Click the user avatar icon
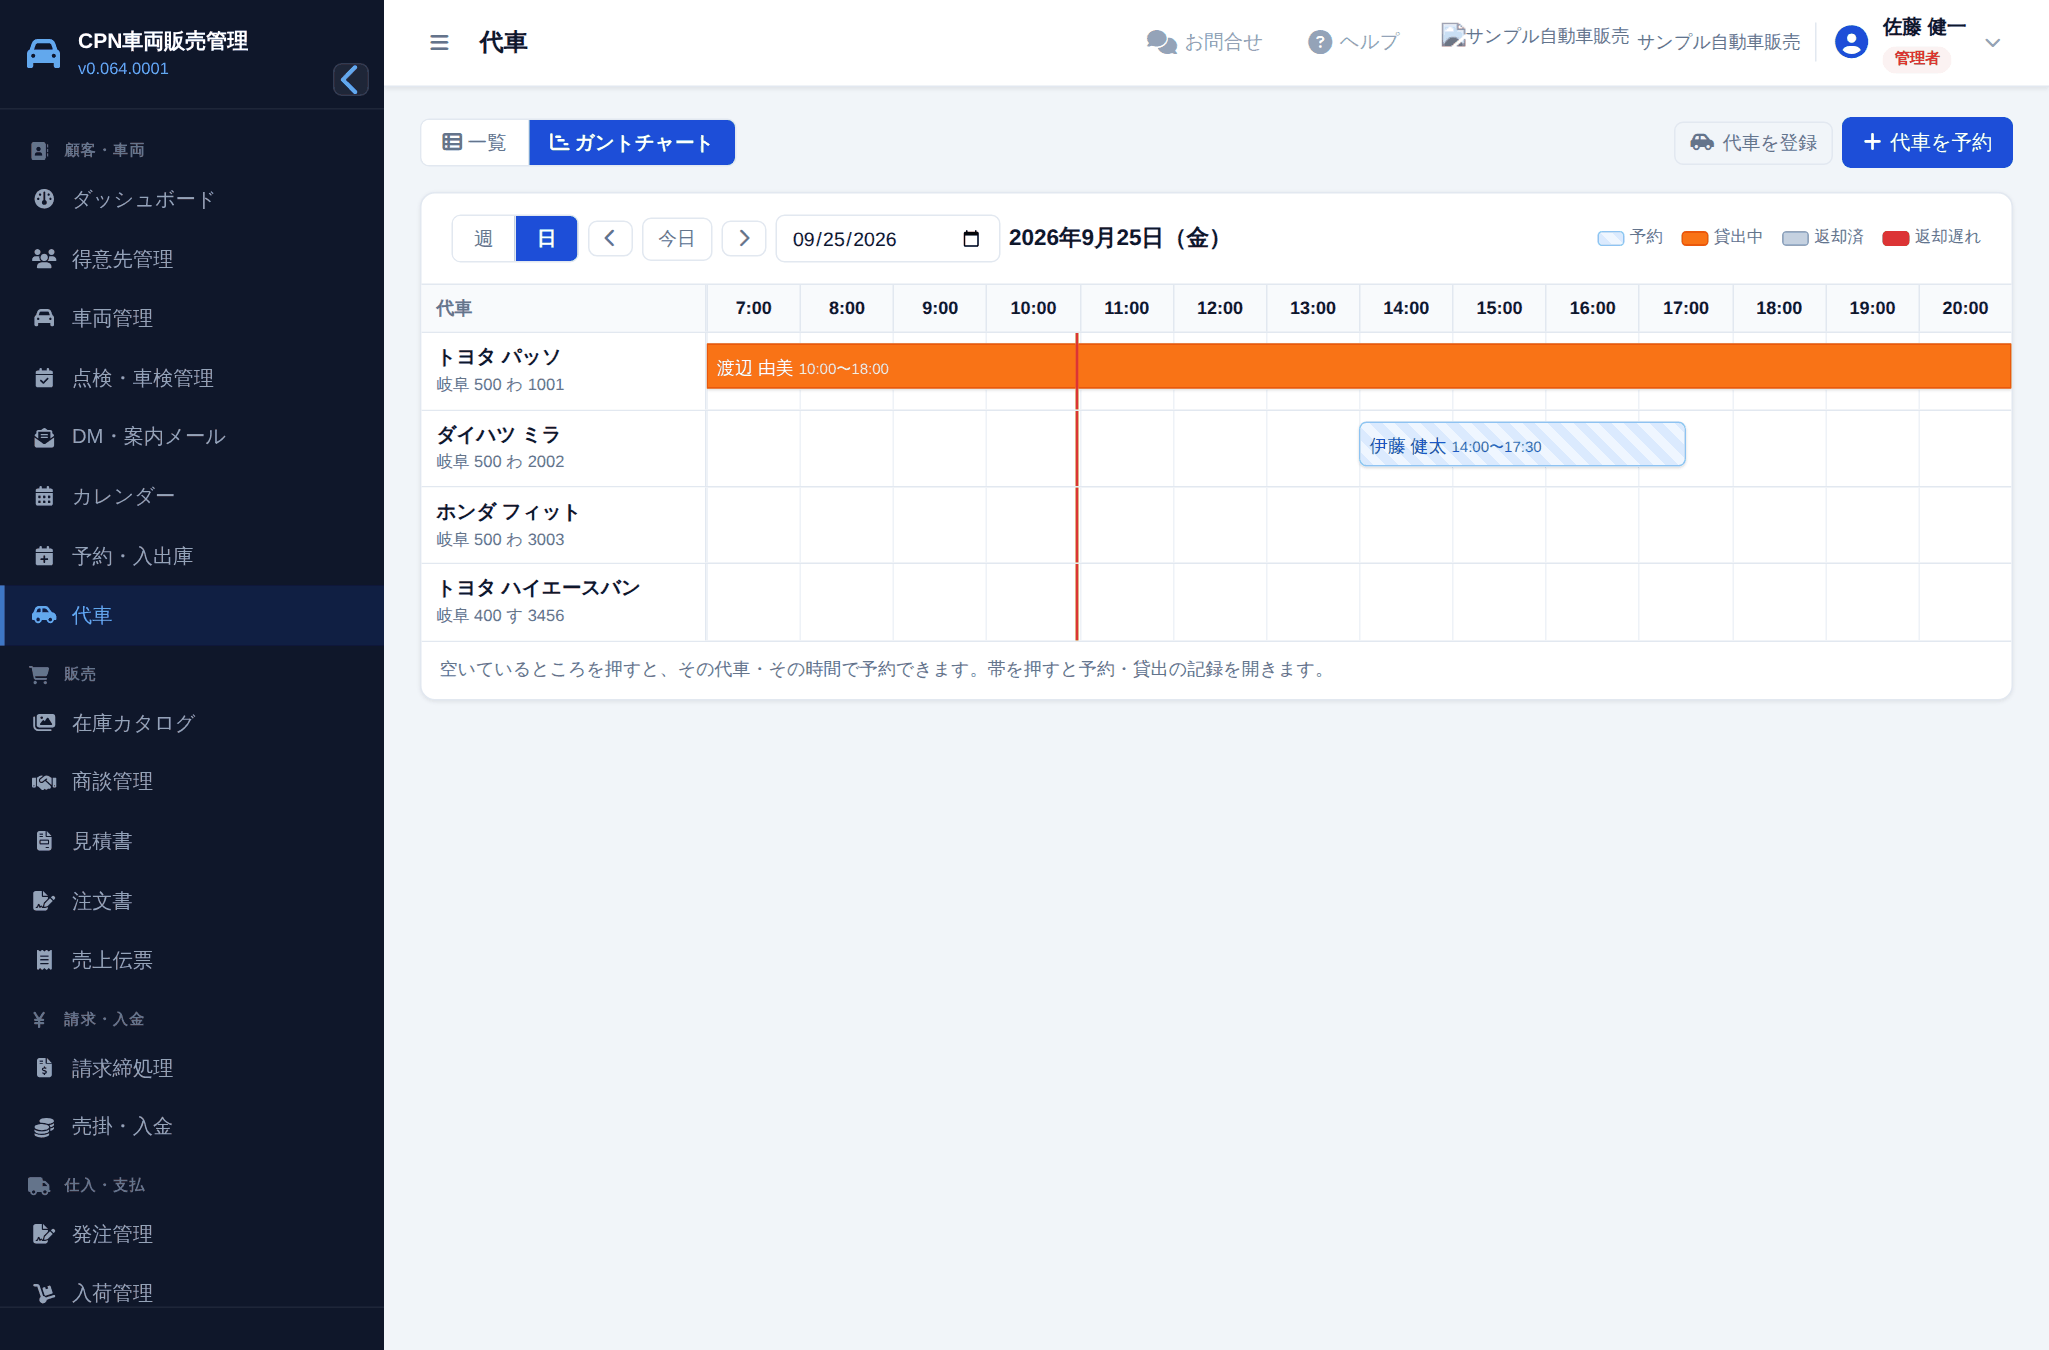 pyautogui.click(x=1851, y=42)
